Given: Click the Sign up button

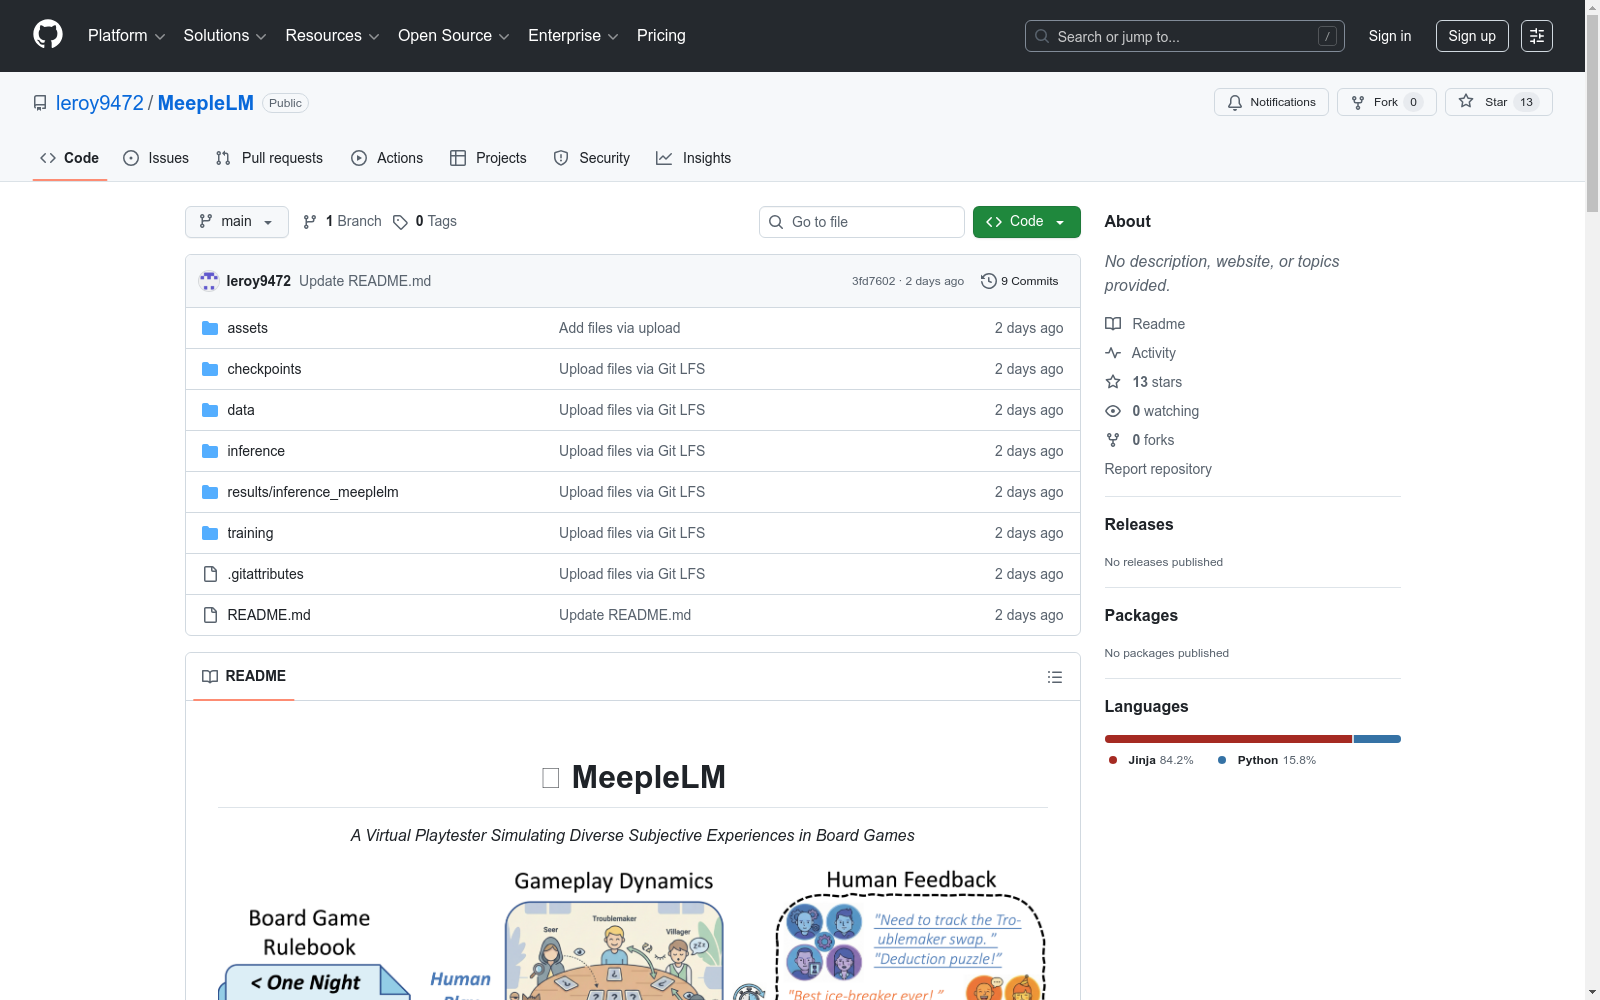Looking at the screenshot, I should (x=1472, y=36).
